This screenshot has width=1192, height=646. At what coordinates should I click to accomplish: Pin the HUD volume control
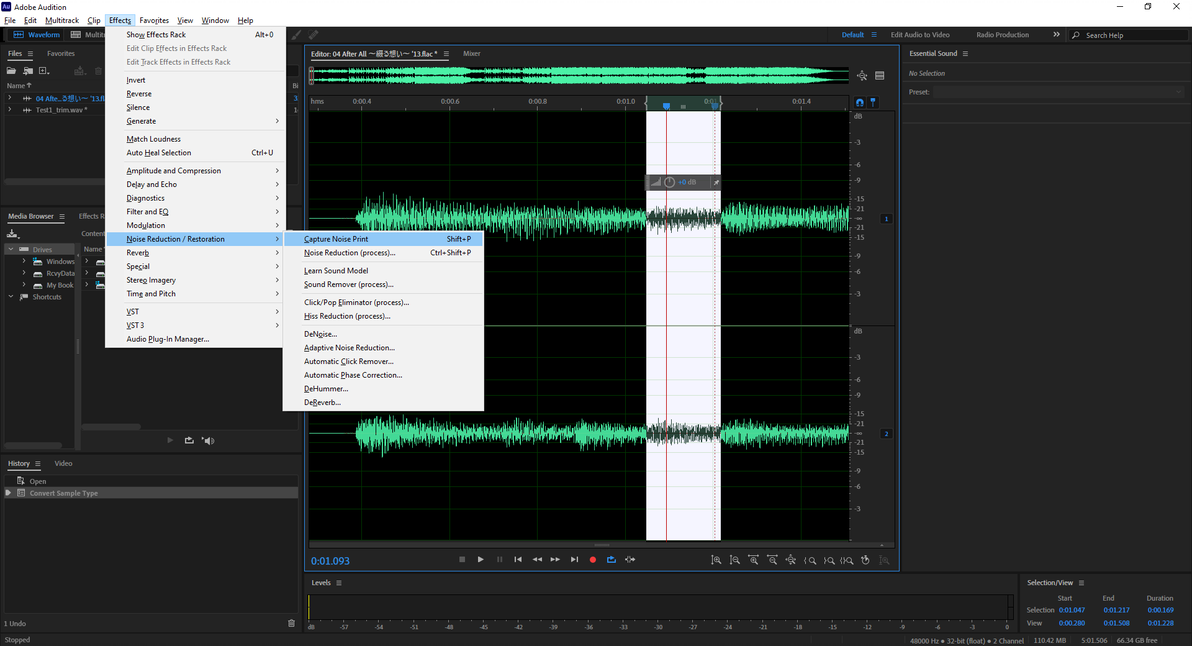(x=715, y=182)
